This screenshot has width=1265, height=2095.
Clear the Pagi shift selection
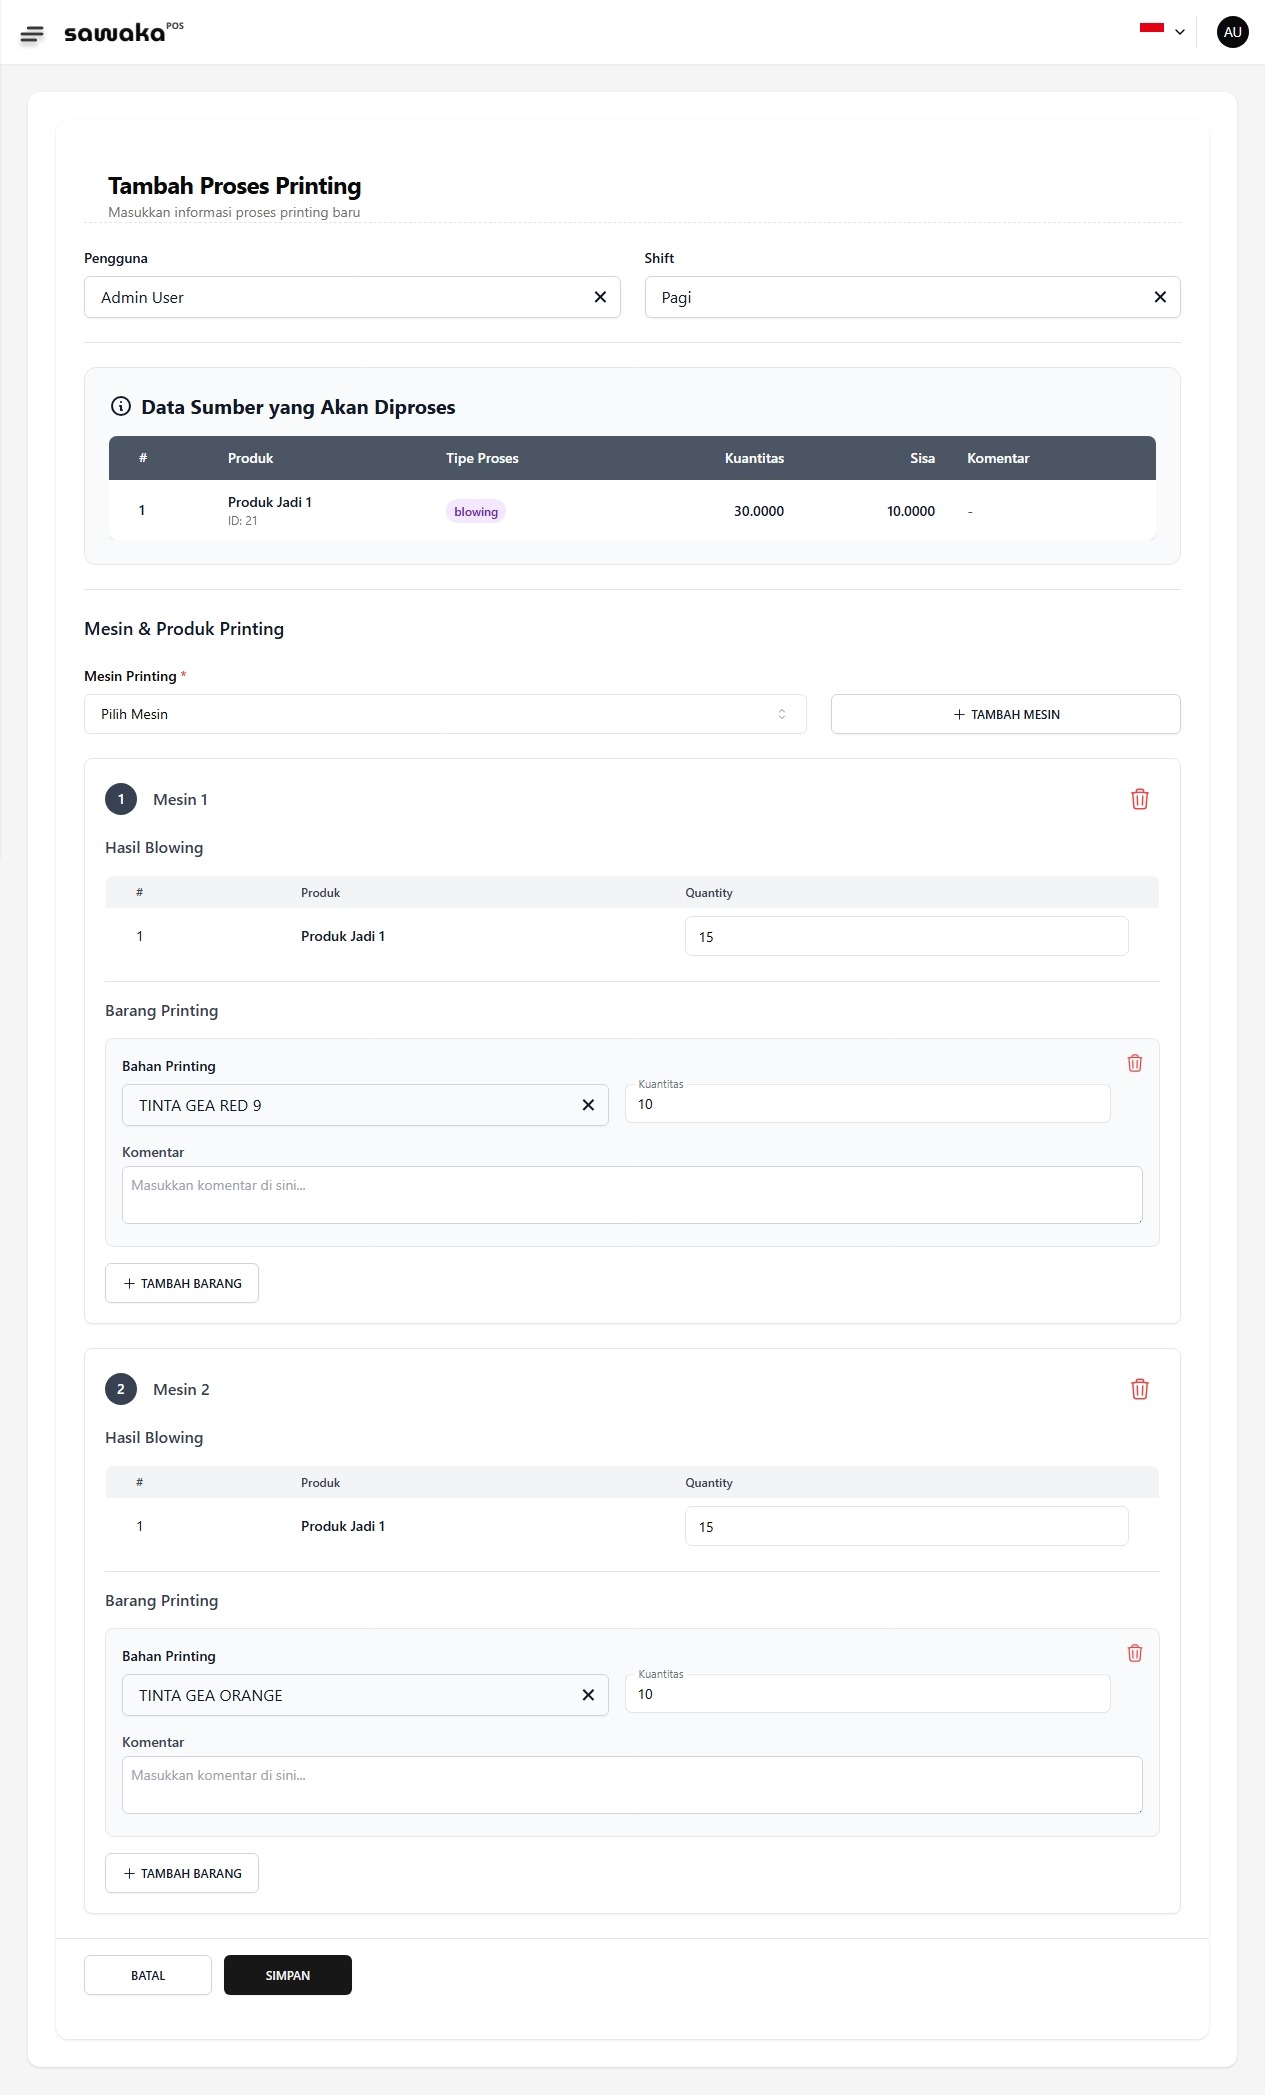point(1160,297)
